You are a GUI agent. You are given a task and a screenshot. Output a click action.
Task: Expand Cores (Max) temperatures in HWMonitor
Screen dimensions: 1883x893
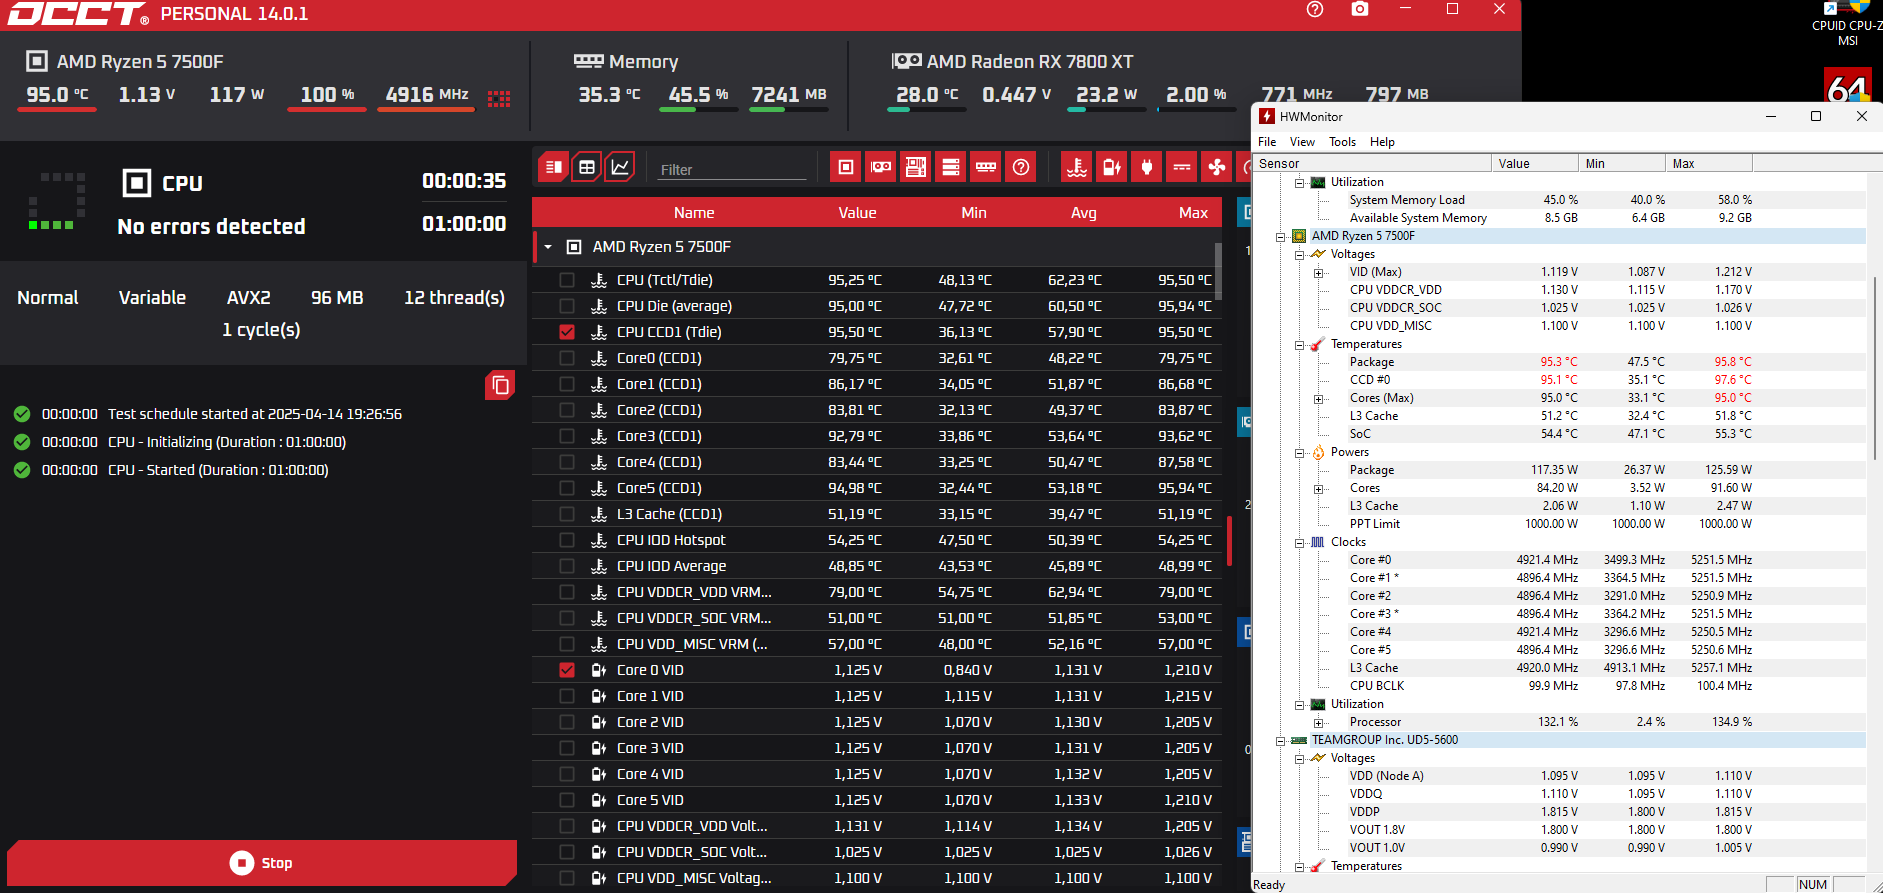pyautogui.click(x=1318, y=399)
